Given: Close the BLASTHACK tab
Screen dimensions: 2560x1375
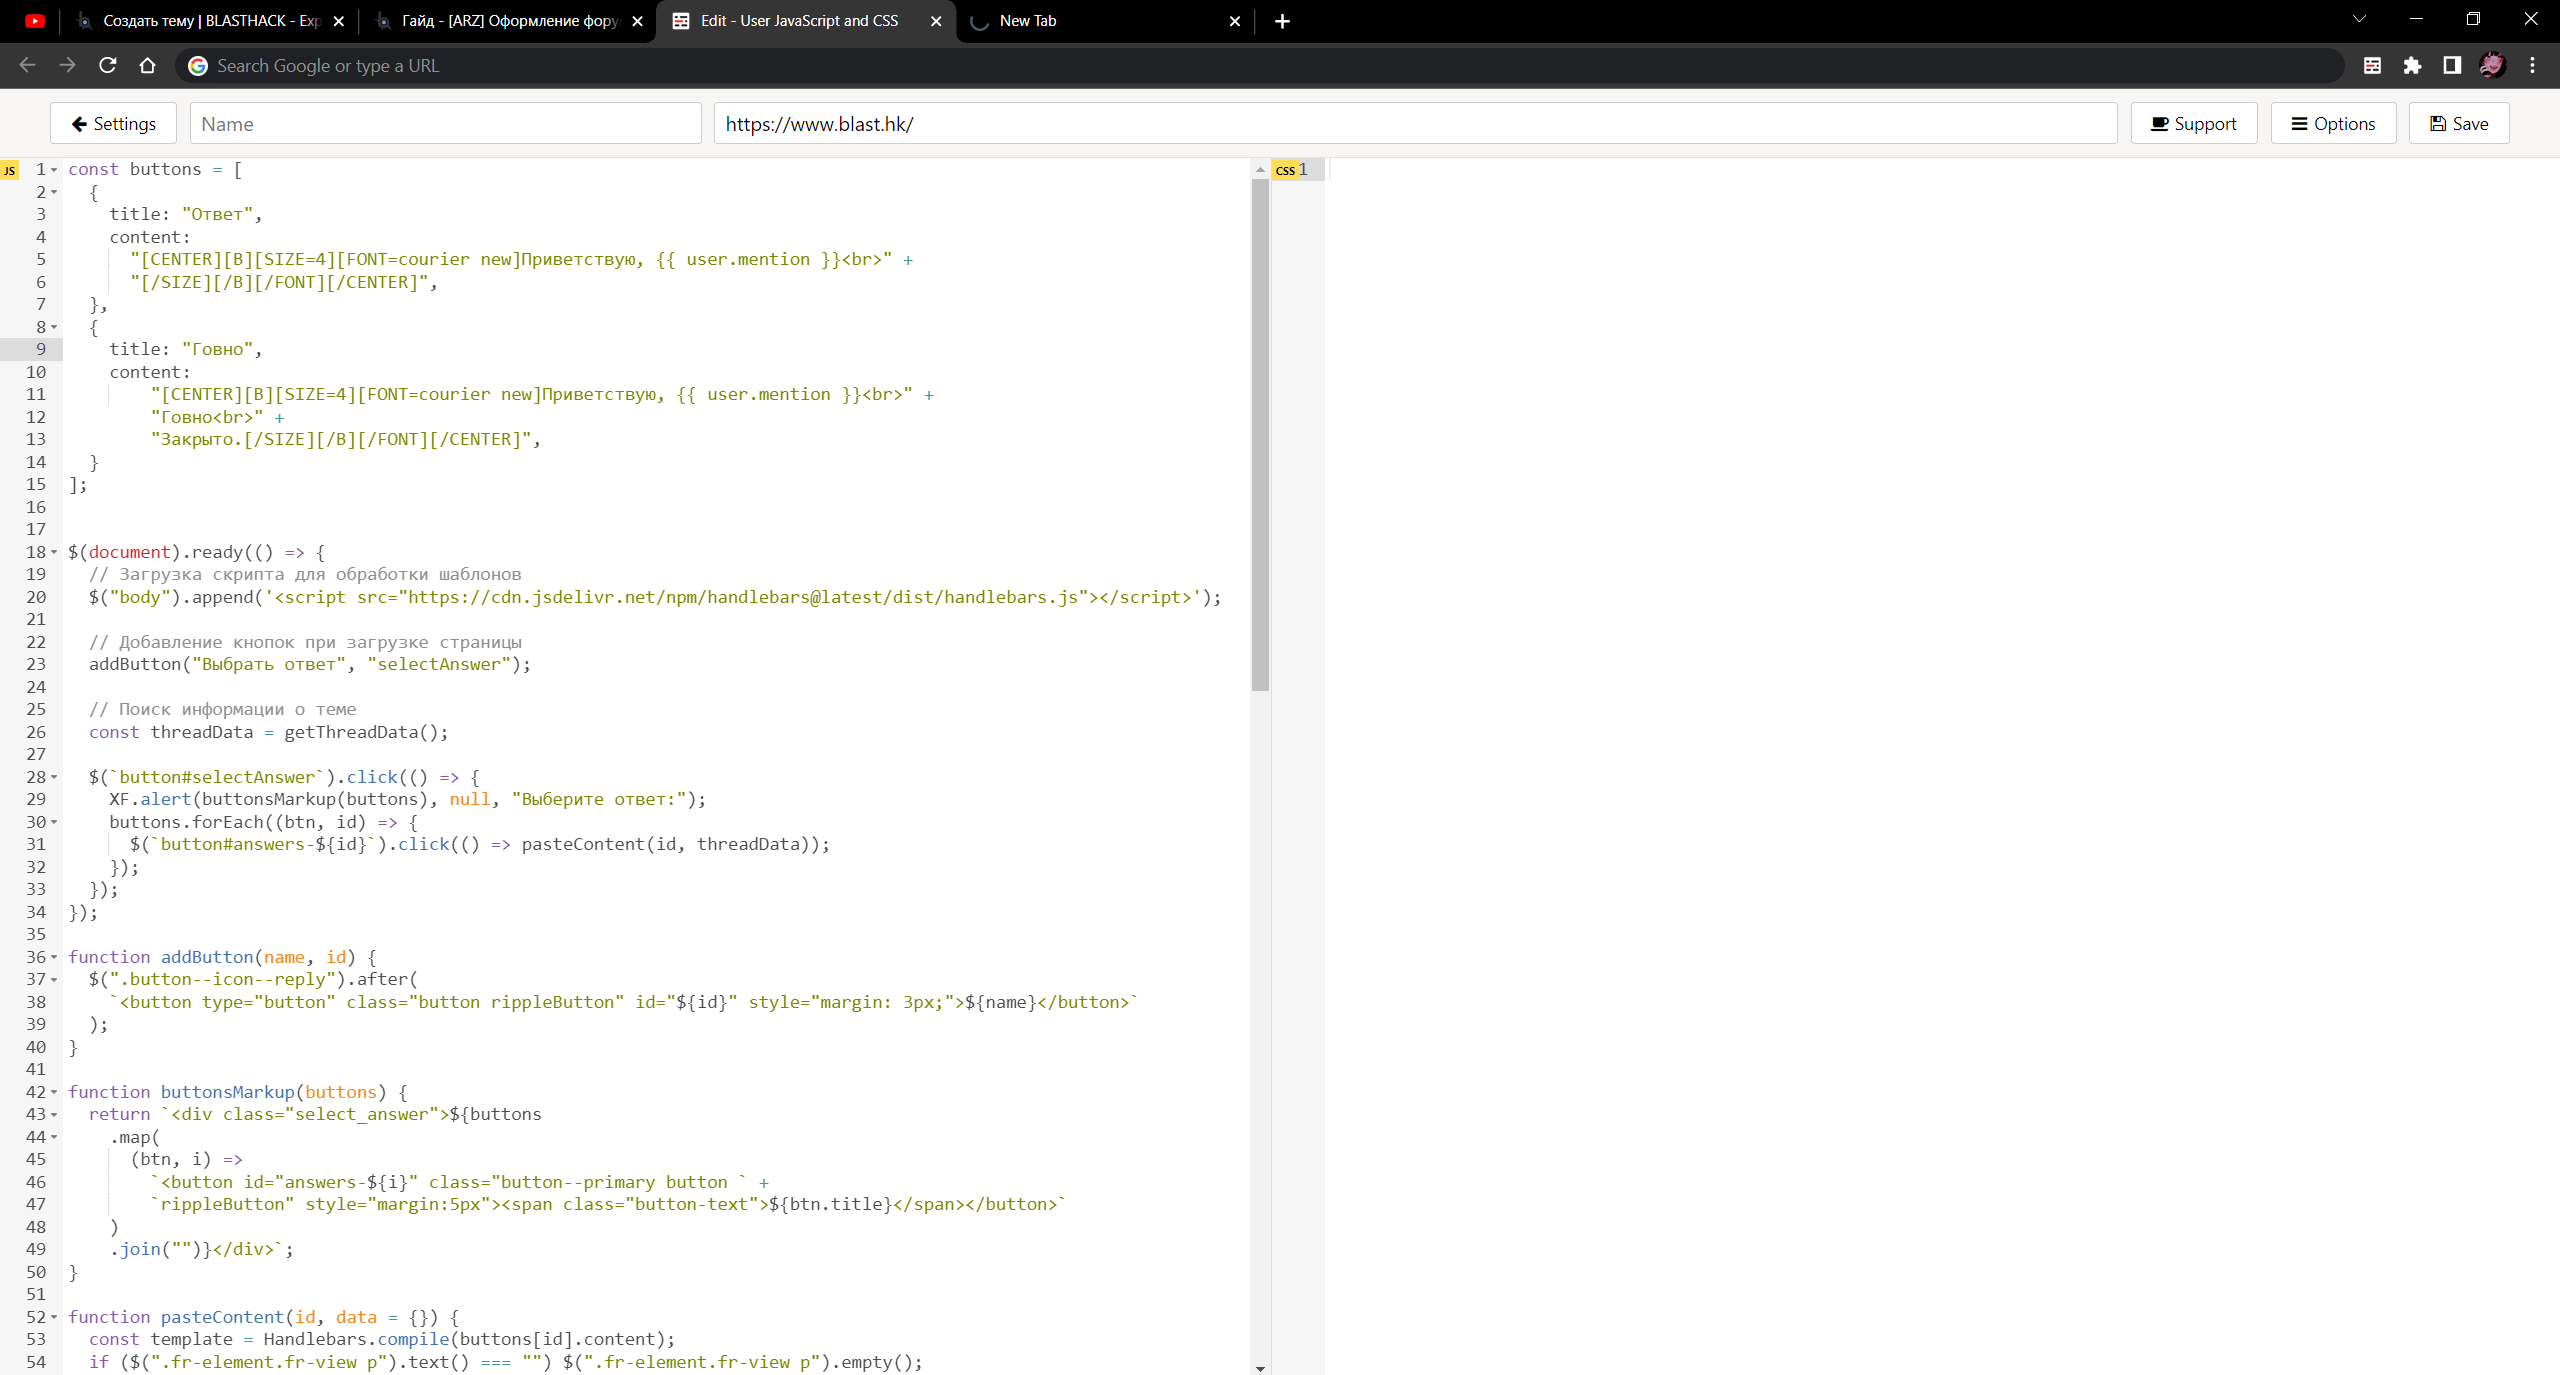Looking at the screenshot, I should [338, 21].
